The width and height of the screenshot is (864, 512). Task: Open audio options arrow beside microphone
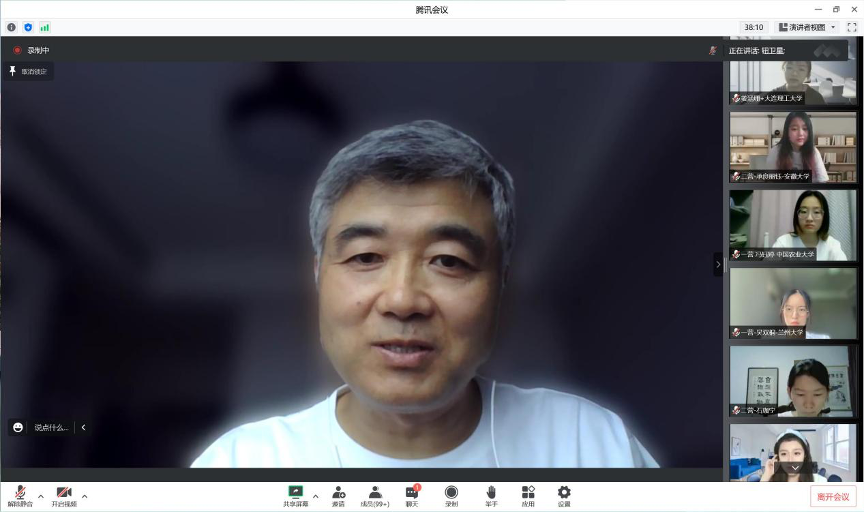[x=40, y=497]
